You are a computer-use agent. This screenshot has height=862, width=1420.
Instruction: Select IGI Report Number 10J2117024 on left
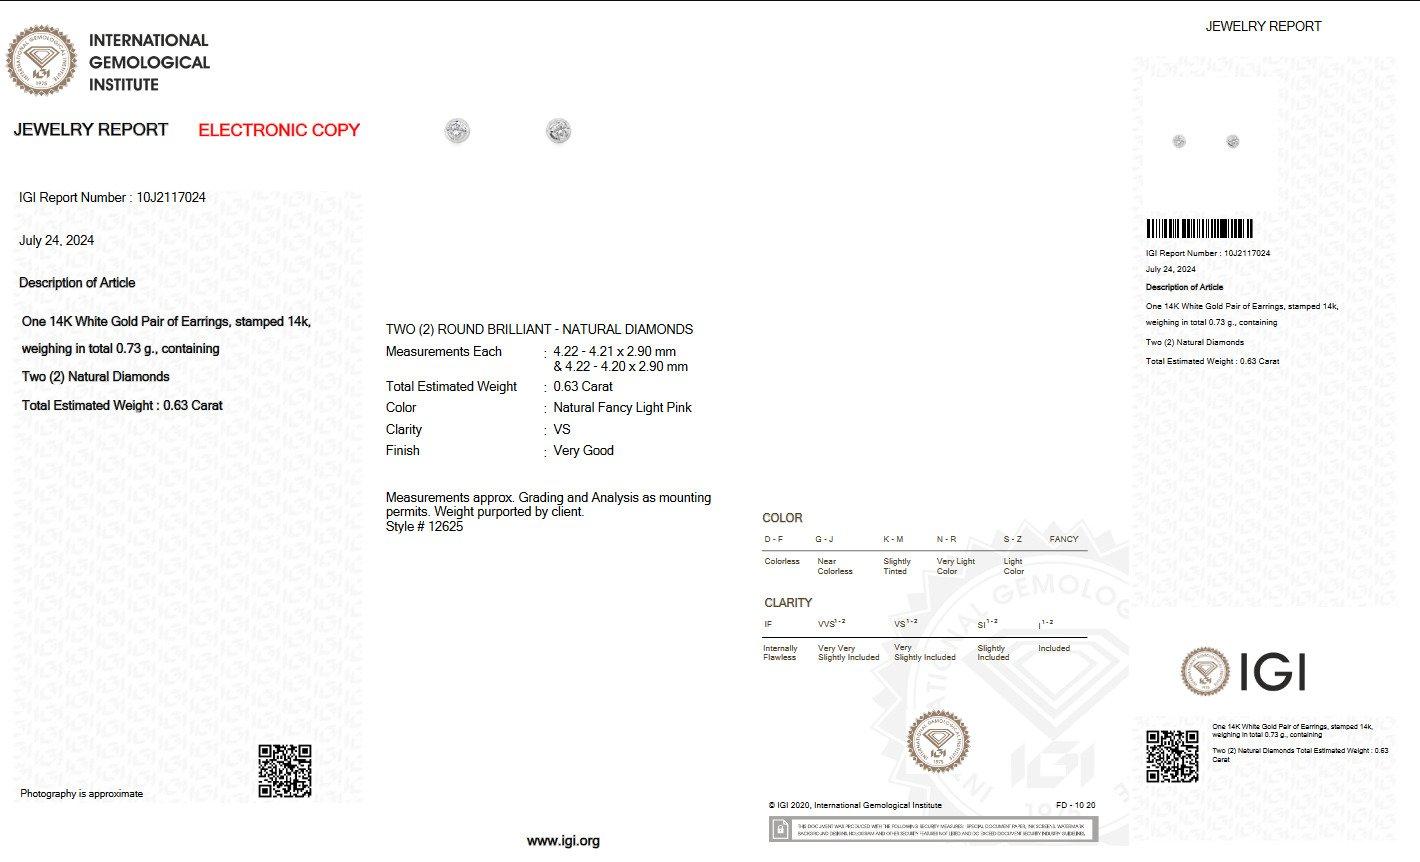pos(112,197)
